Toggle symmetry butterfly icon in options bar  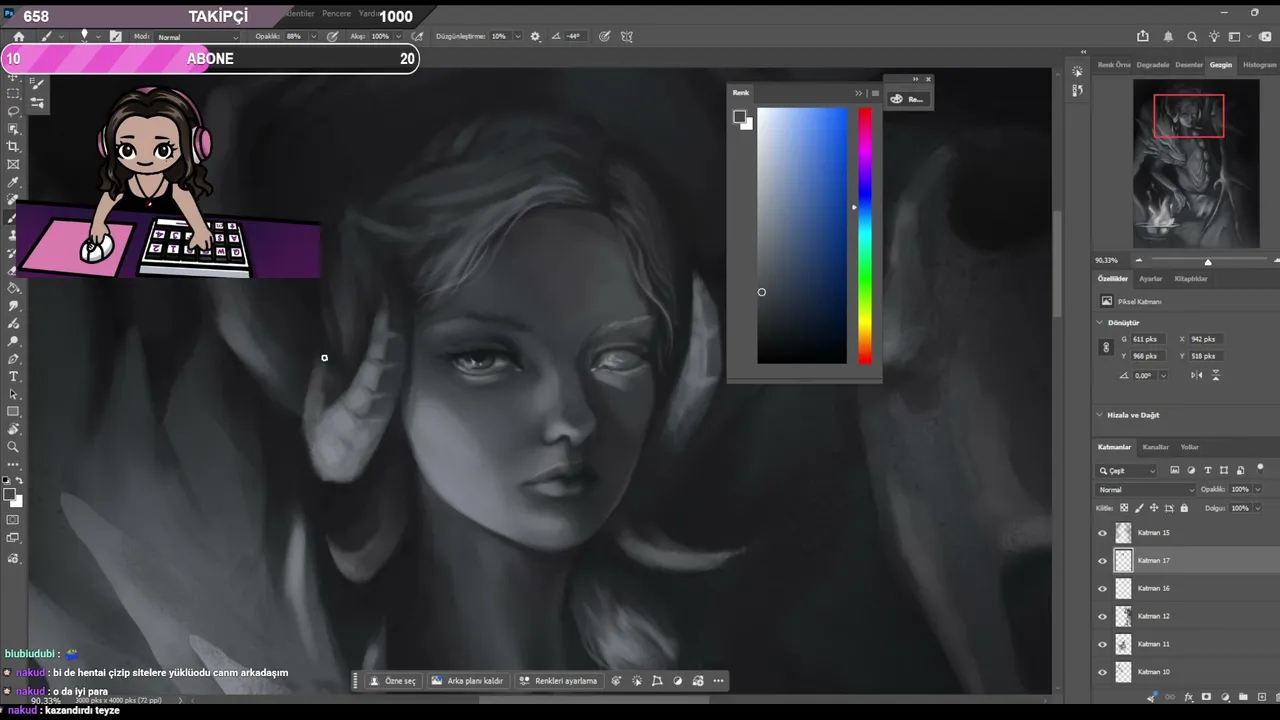click(x=627, y=37)
